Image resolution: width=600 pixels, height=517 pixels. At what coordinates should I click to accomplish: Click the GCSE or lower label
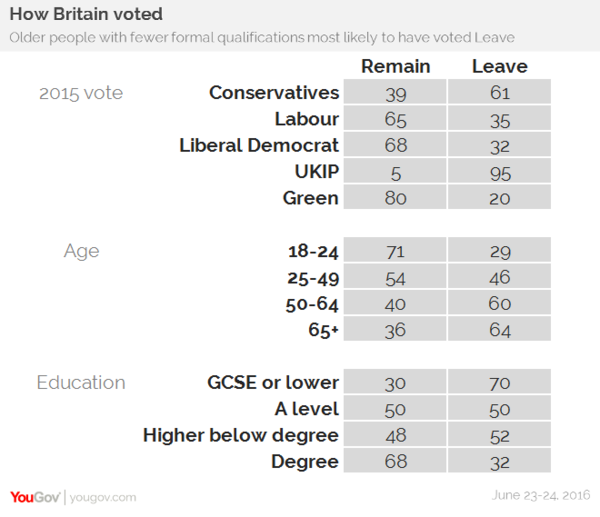click(273, 382)
